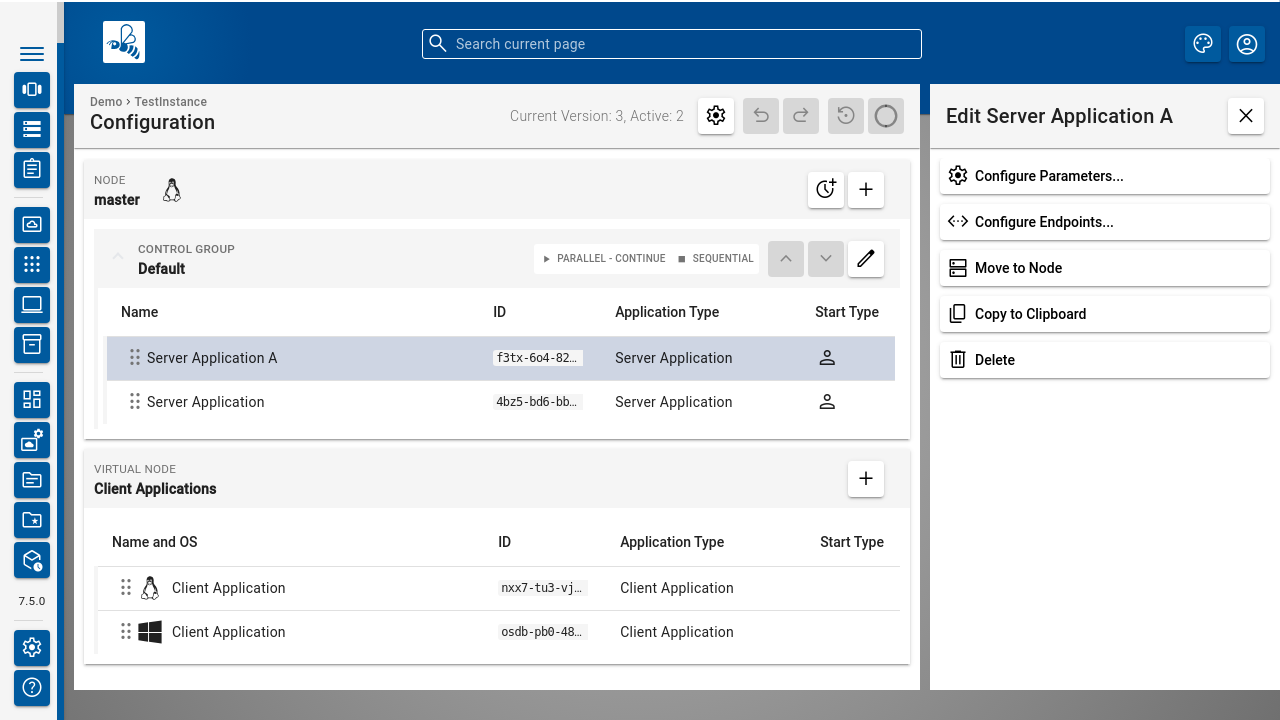
Task: Click the undo arrow button
Action: [761, 116]
